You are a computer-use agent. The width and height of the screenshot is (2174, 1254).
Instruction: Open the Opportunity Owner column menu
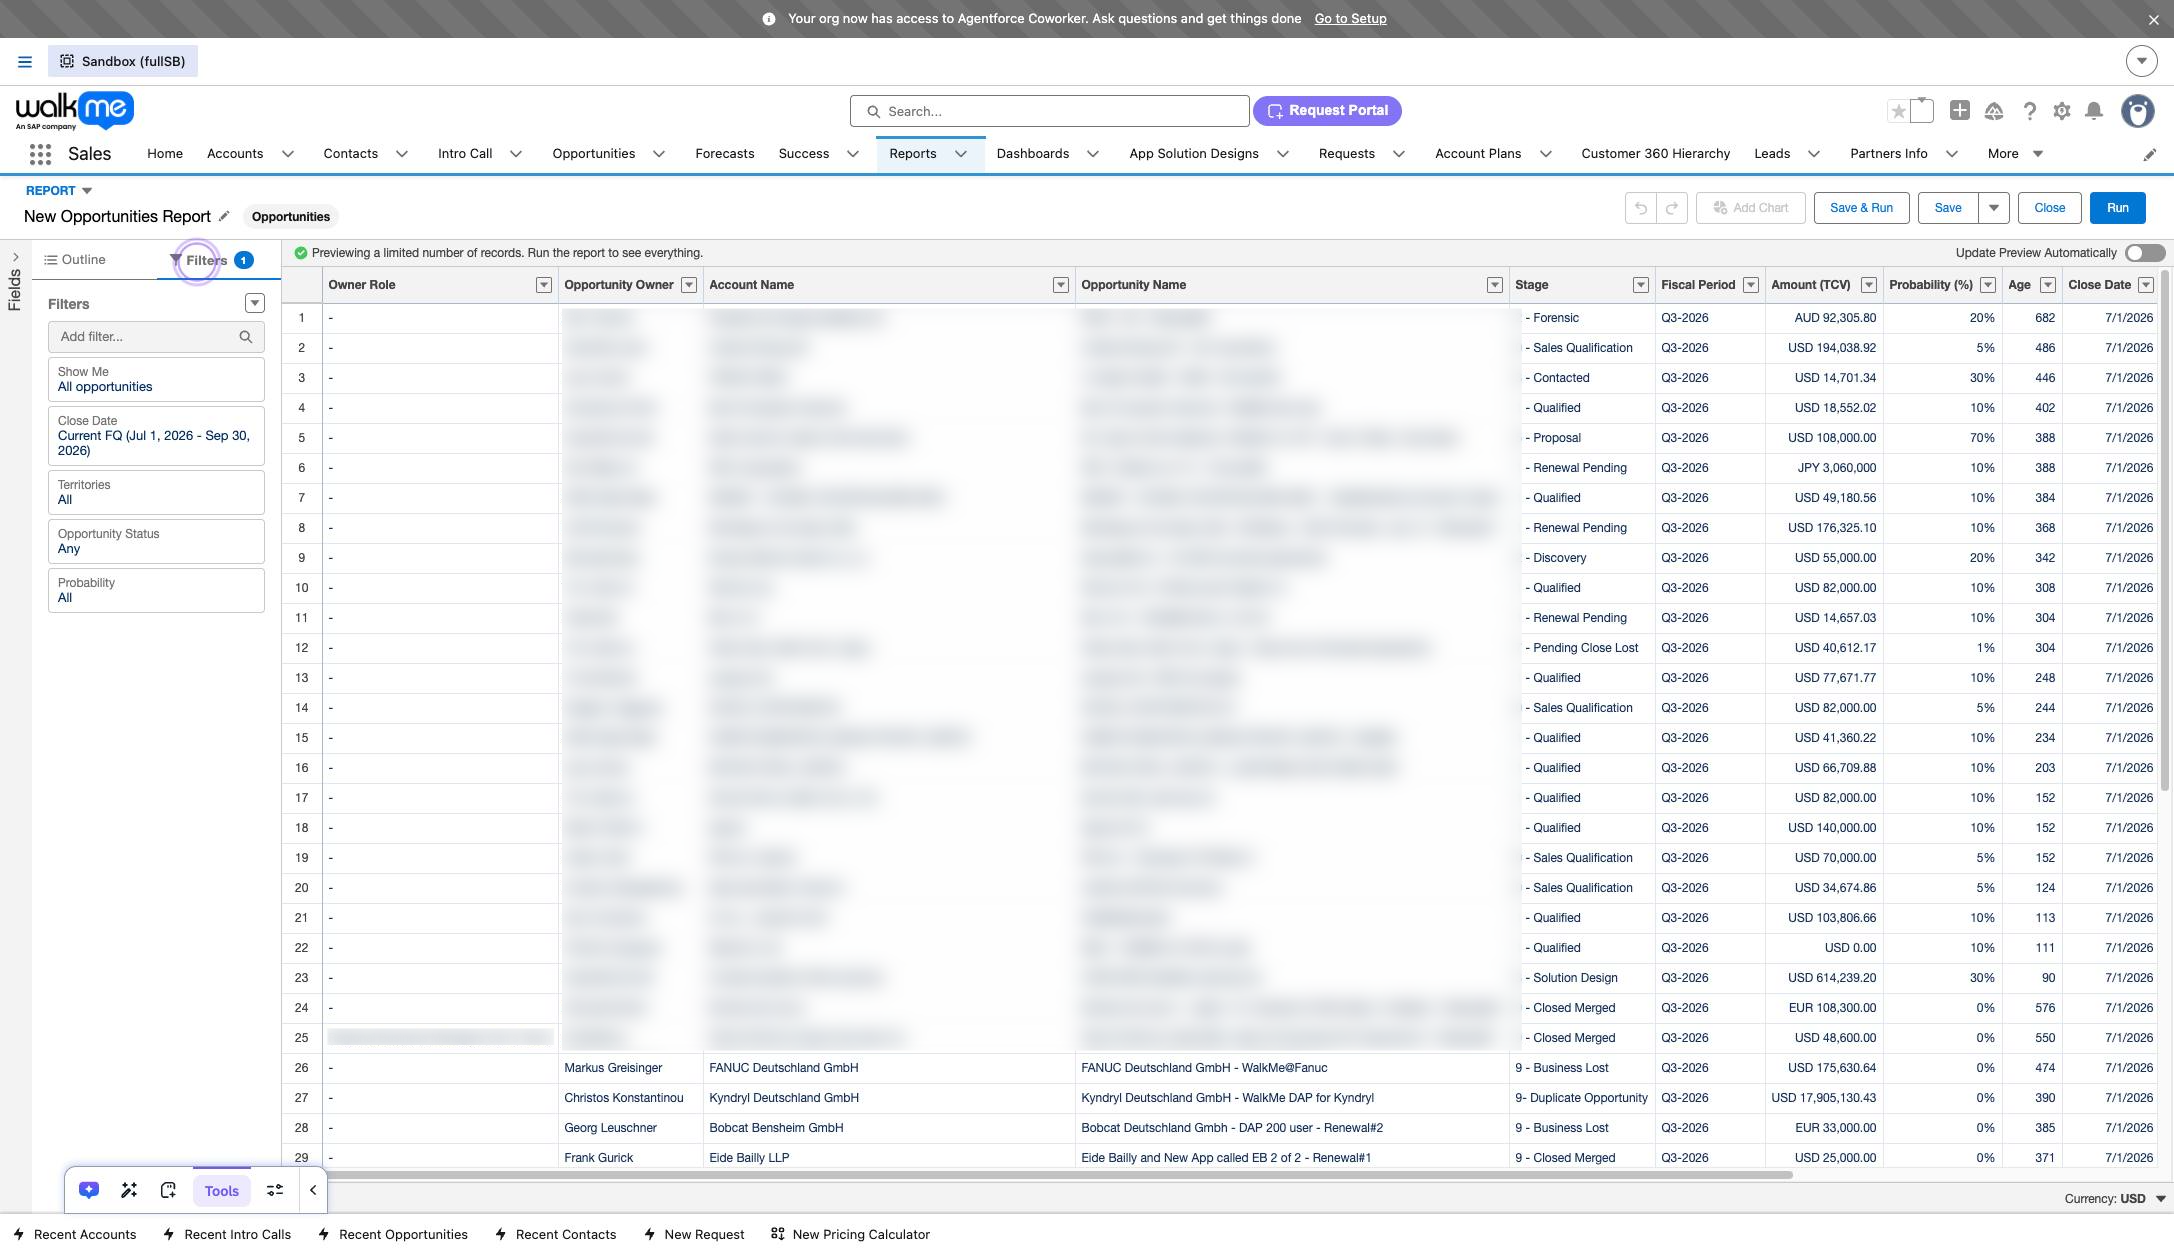point(689,285)
